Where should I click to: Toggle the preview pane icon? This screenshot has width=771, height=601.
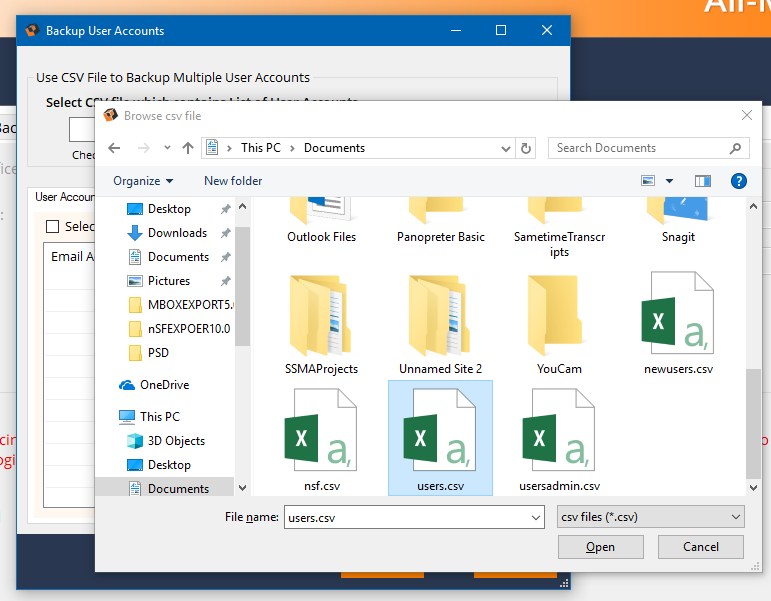pyautogui.click(x=703, y=181)
